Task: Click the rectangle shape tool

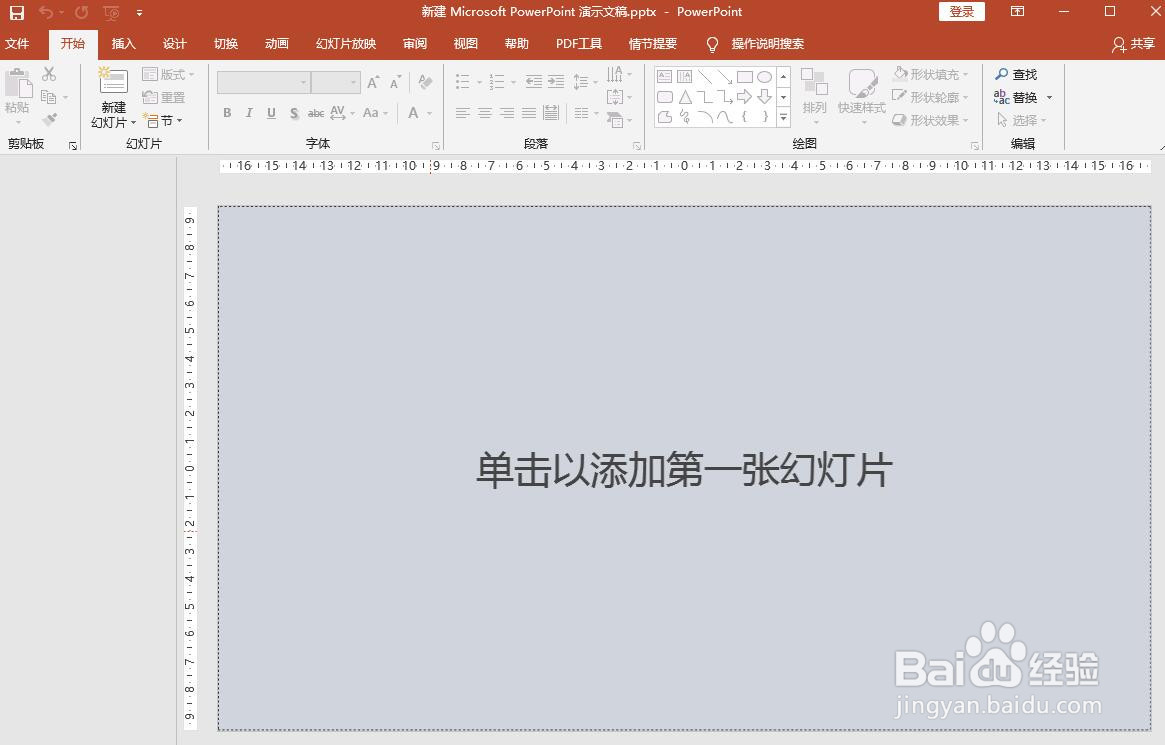Action: [x=745, y=77]
